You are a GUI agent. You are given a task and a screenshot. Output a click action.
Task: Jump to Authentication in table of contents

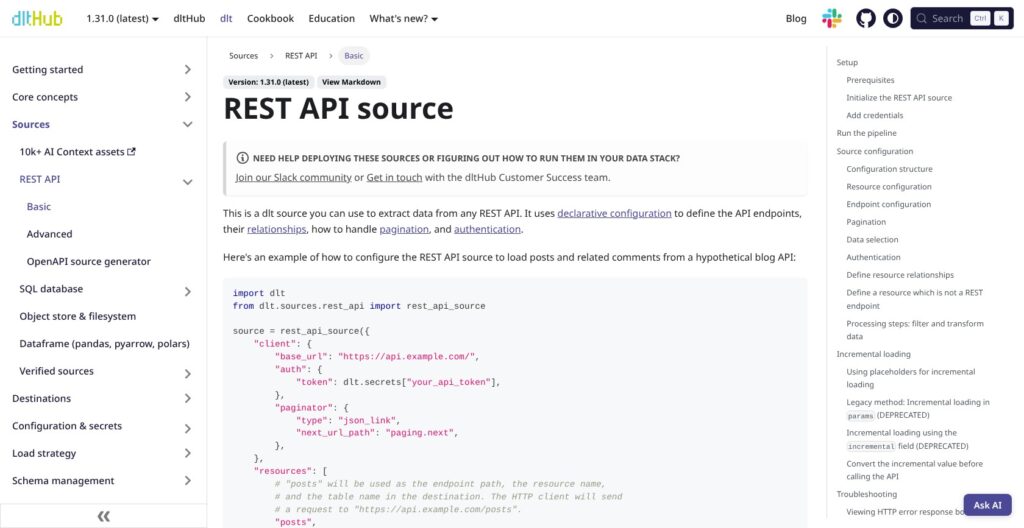pos(873,257)
